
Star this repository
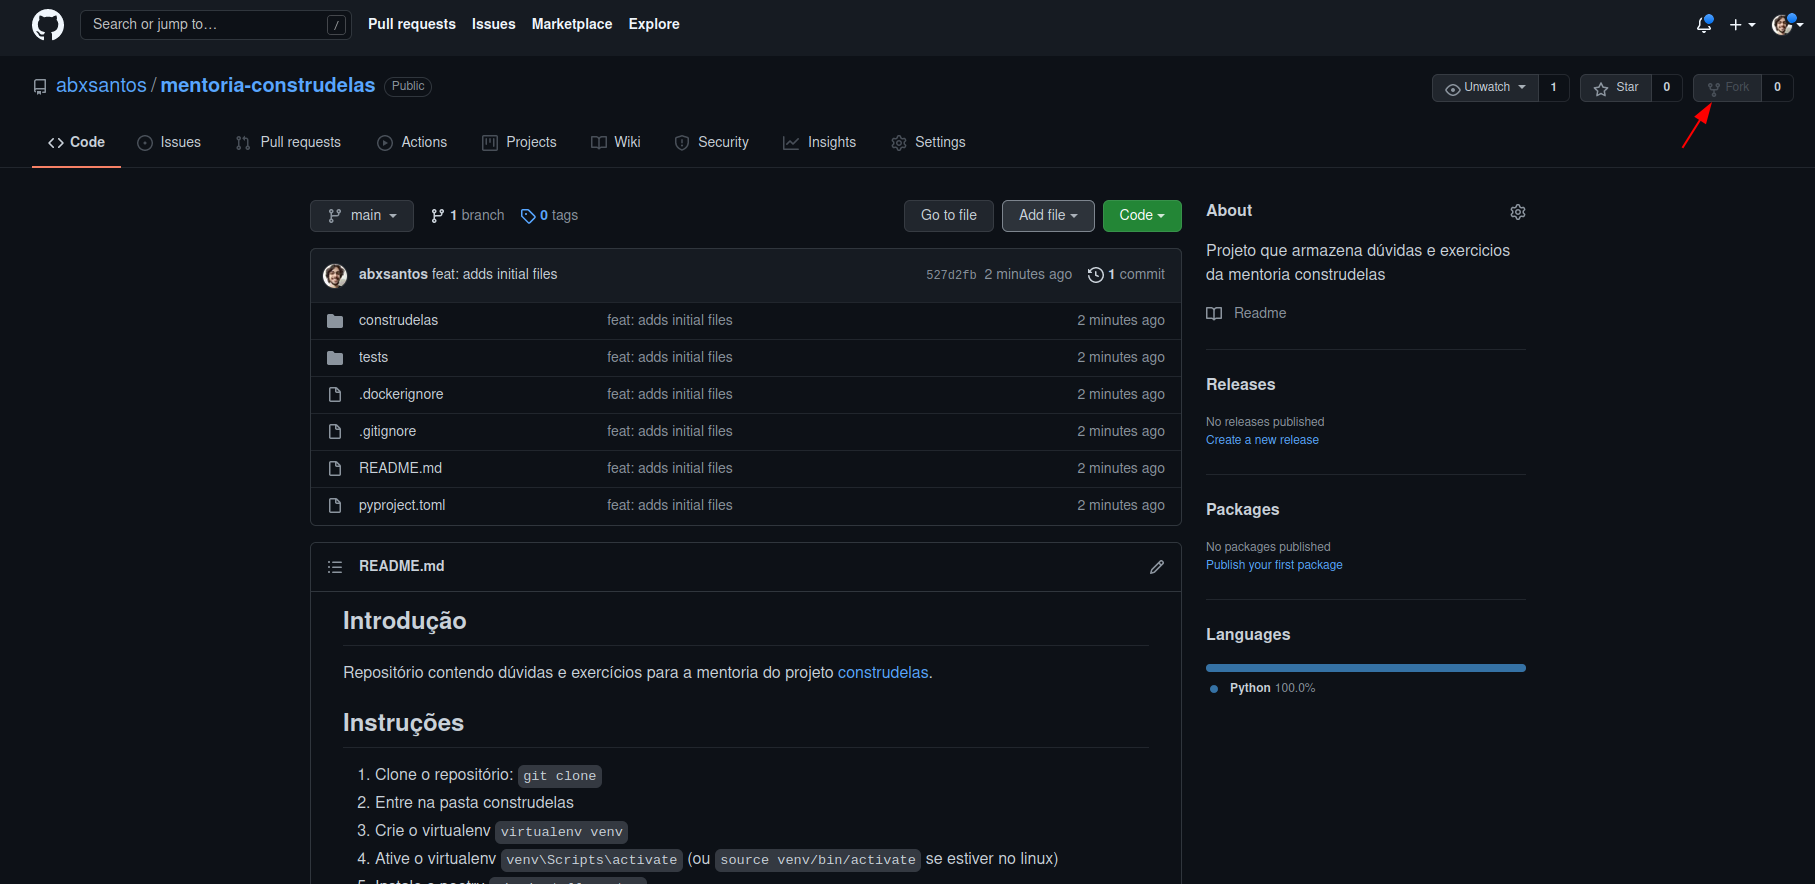pos(1616,87)
